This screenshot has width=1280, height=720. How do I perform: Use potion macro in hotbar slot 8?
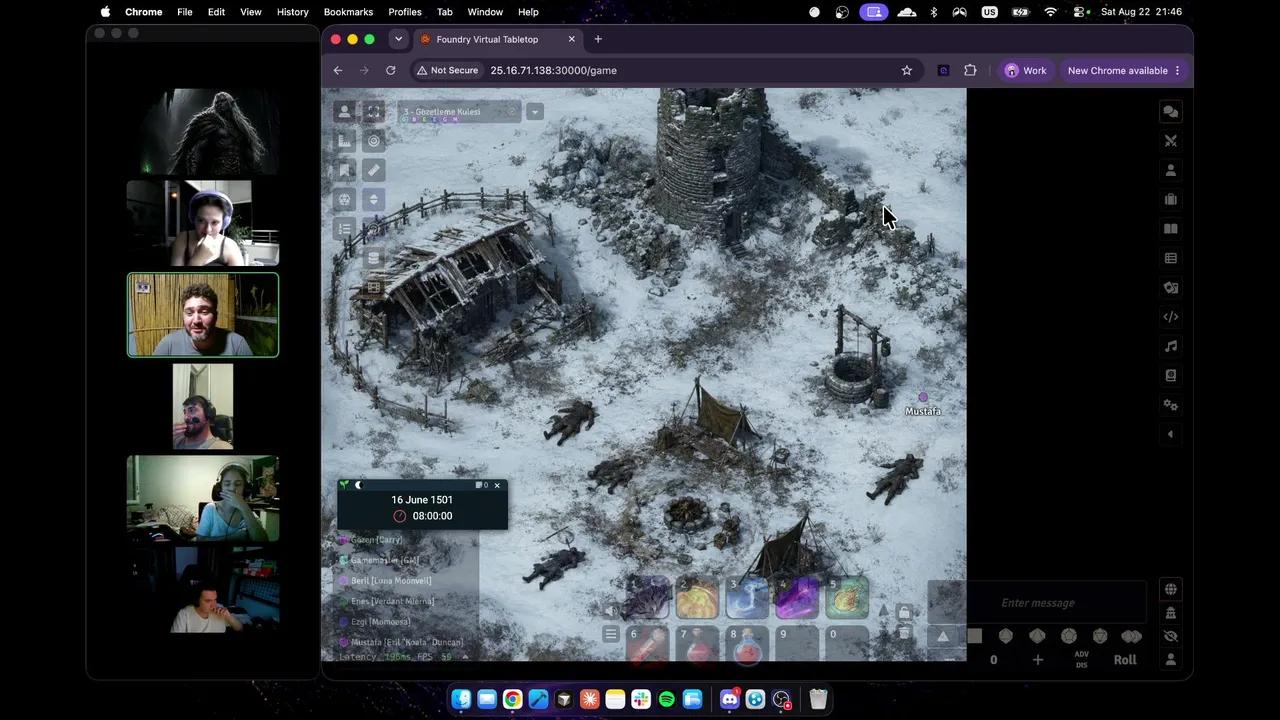coord(747,644)
